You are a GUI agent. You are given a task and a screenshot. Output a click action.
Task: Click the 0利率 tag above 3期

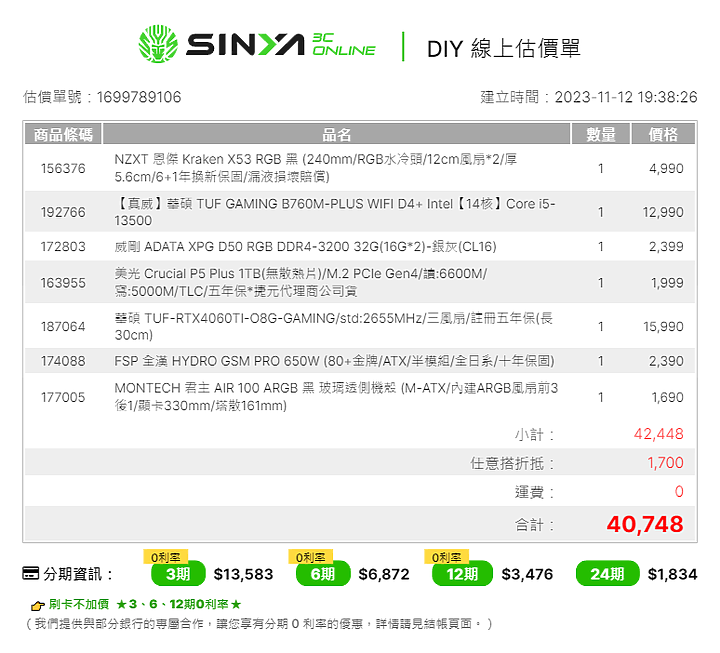pyautogui.click(x=166, y=557)
